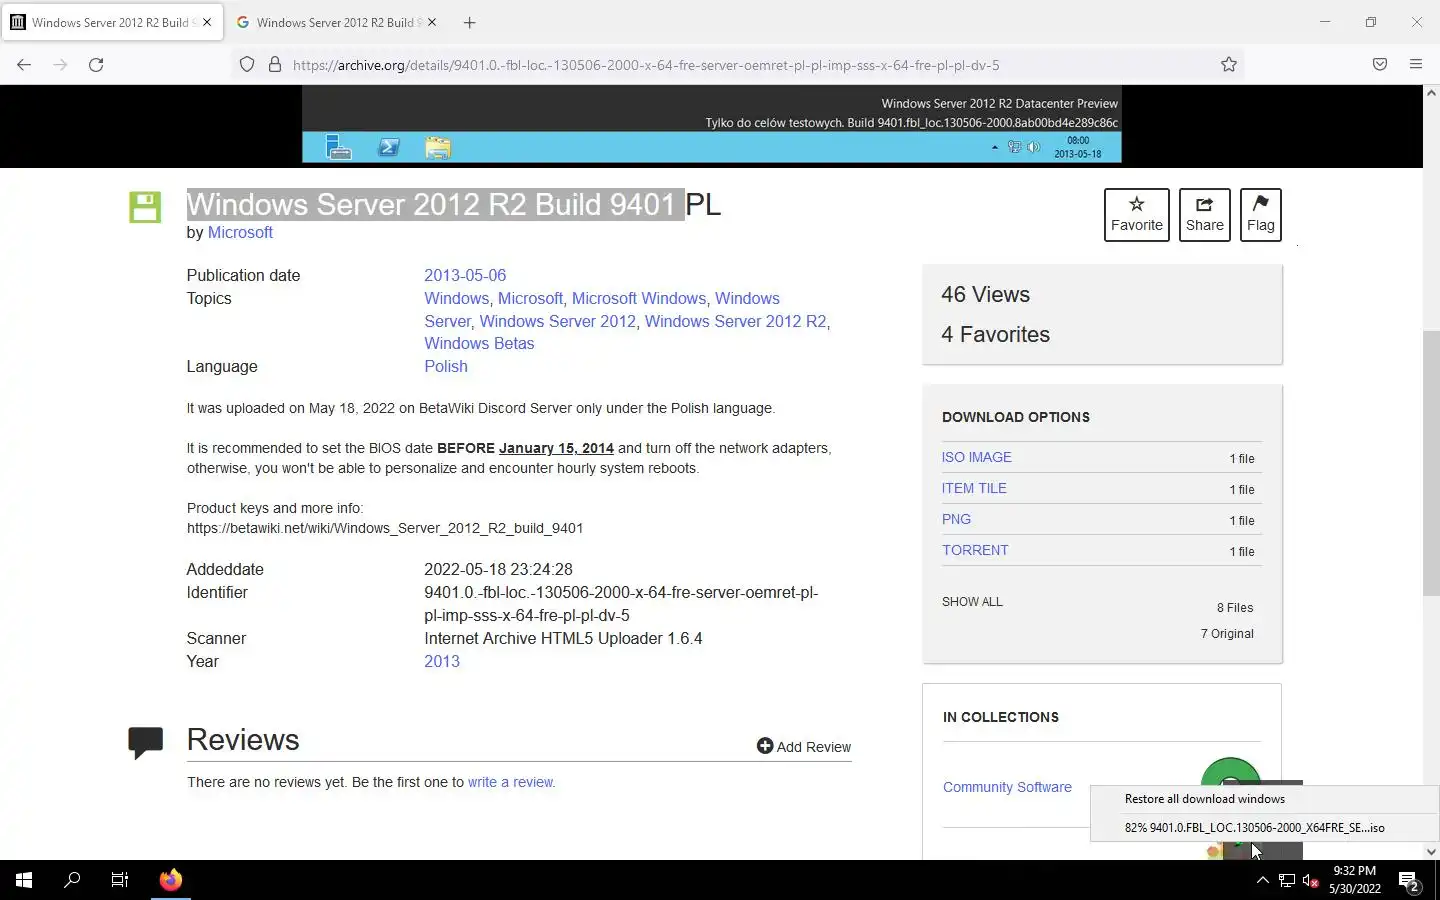
Task: Click the page scrollbar down arrow
Action: [1431, 852]
